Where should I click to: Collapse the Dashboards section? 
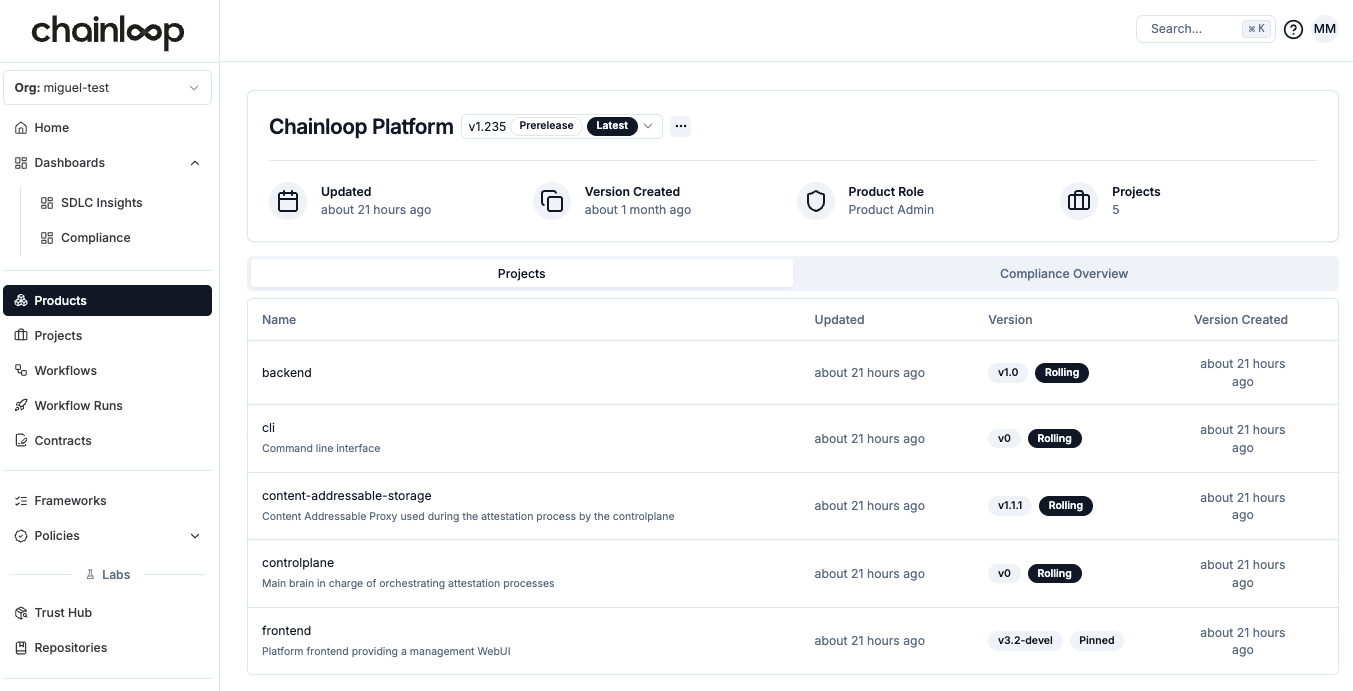pyautogui.click(x=195, y=162)
